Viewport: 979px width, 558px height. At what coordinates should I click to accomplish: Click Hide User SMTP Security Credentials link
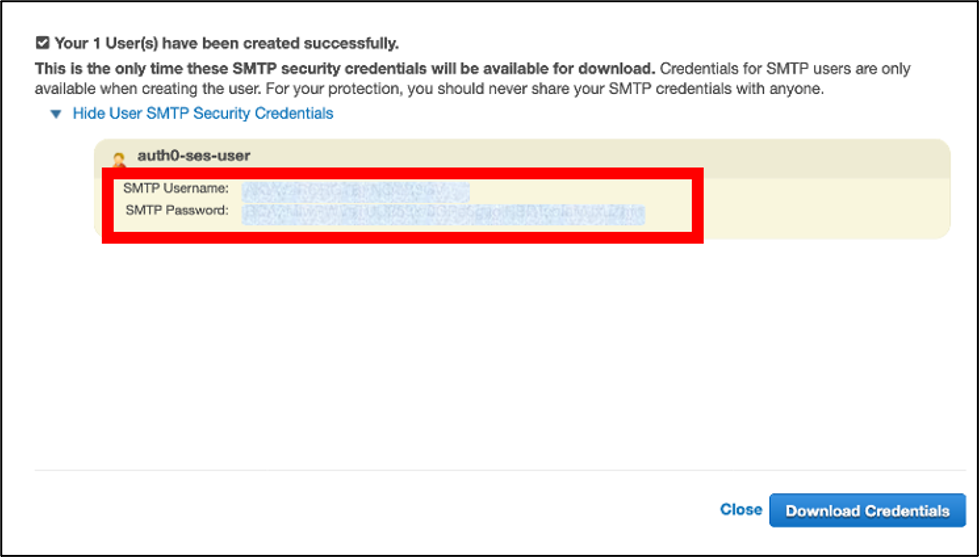point(203,114)
